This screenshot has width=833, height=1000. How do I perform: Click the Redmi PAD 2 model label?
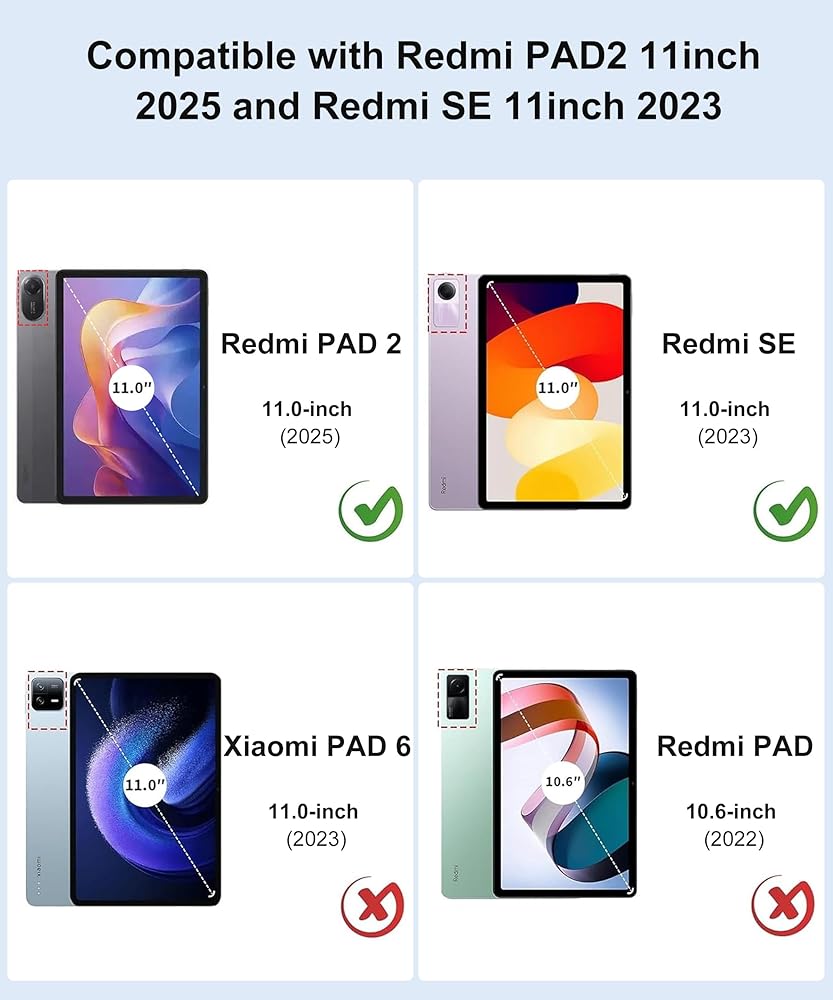(311, 344)
